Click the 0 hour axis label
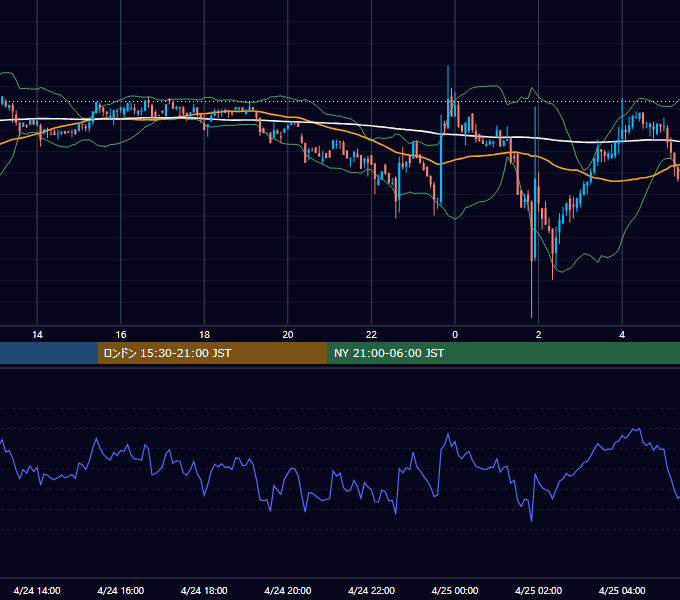 tap(455, 335)
